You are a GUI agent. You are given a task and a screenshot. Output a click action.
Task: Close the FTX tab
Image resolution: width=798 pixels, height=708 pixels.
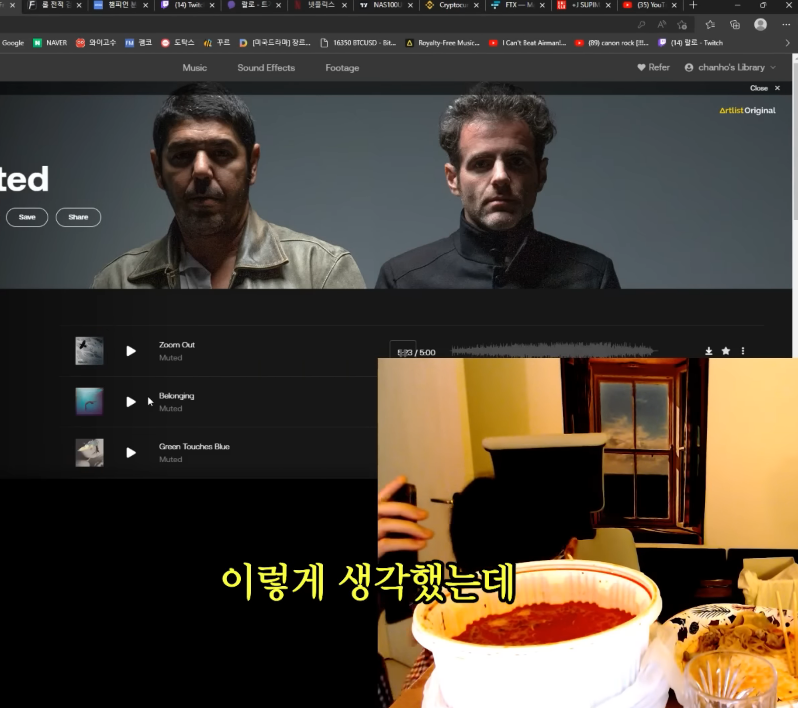[x=542, y=5]
